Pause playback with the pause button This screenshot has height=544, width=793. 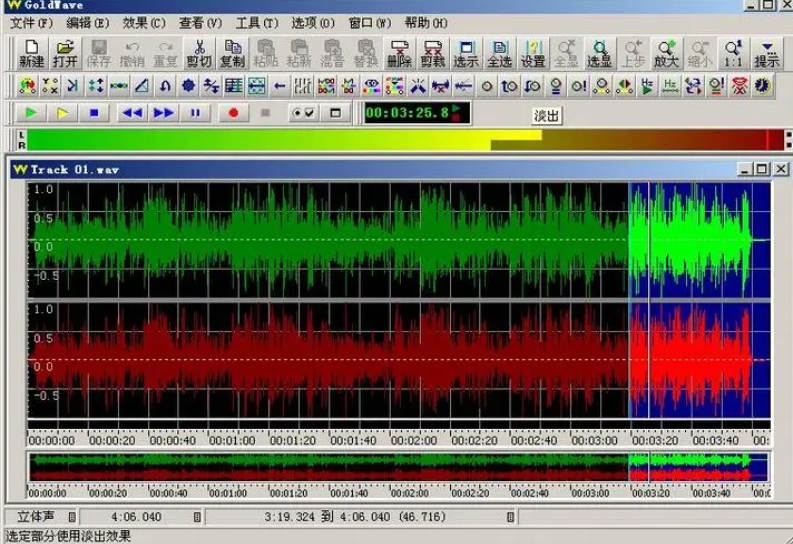[195, 113]
